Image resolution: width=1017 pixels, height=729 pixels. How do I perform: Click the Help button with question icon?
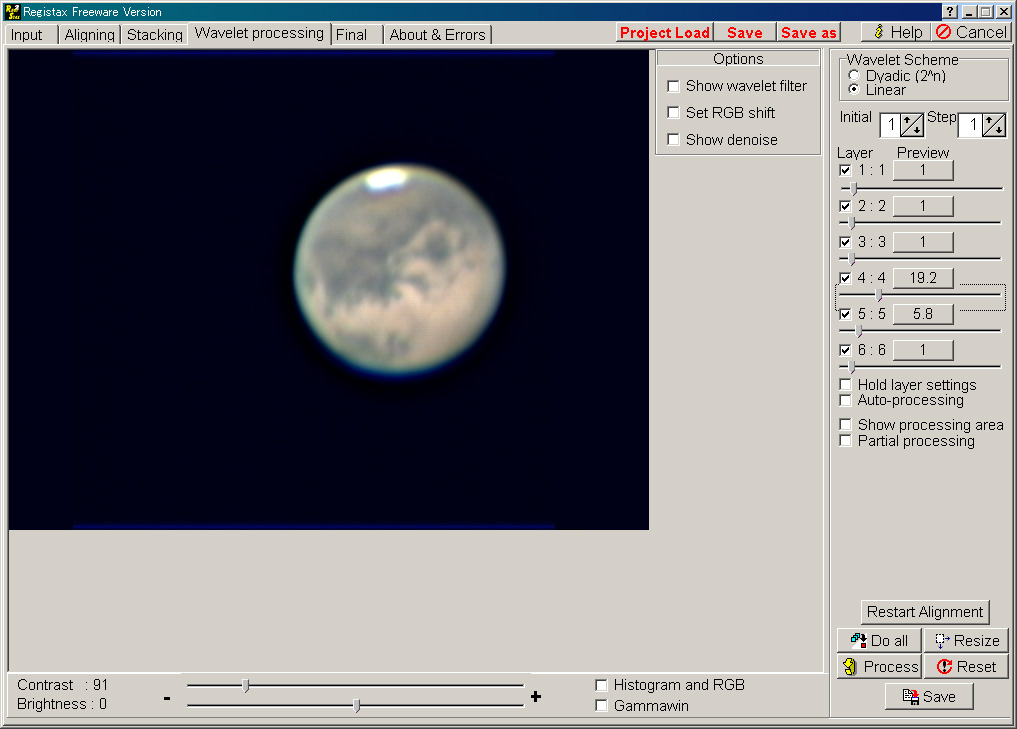895,32
